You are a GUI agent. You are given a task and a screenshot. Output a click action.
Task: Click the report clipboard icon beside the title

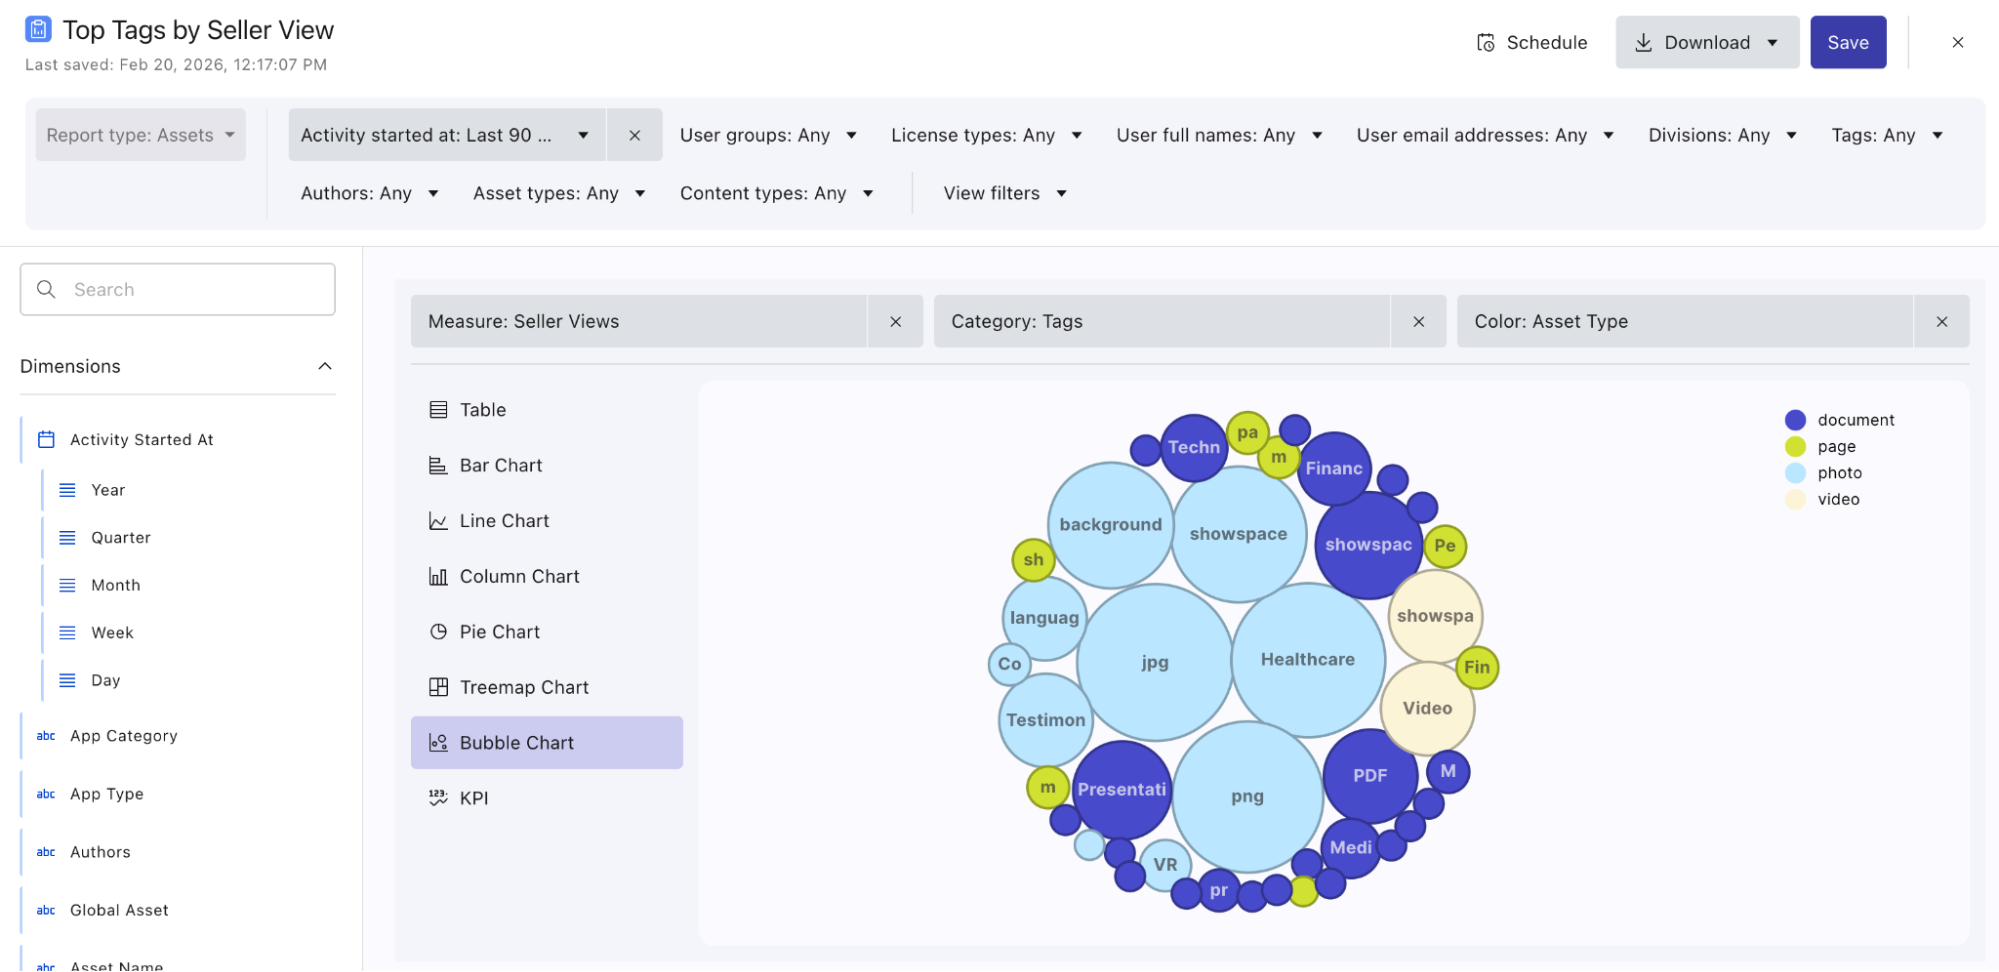coord(38,30)
